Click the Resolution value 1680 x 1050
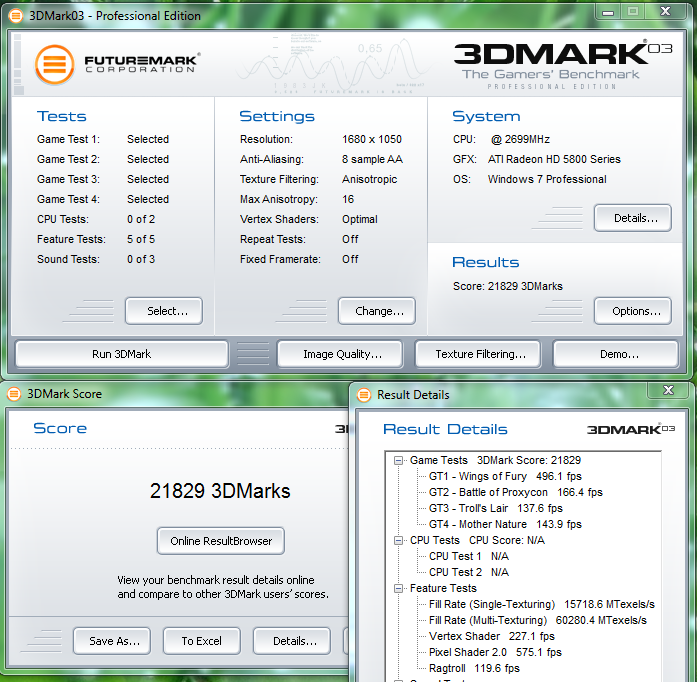The image size is (697, 682). point(372,140)
